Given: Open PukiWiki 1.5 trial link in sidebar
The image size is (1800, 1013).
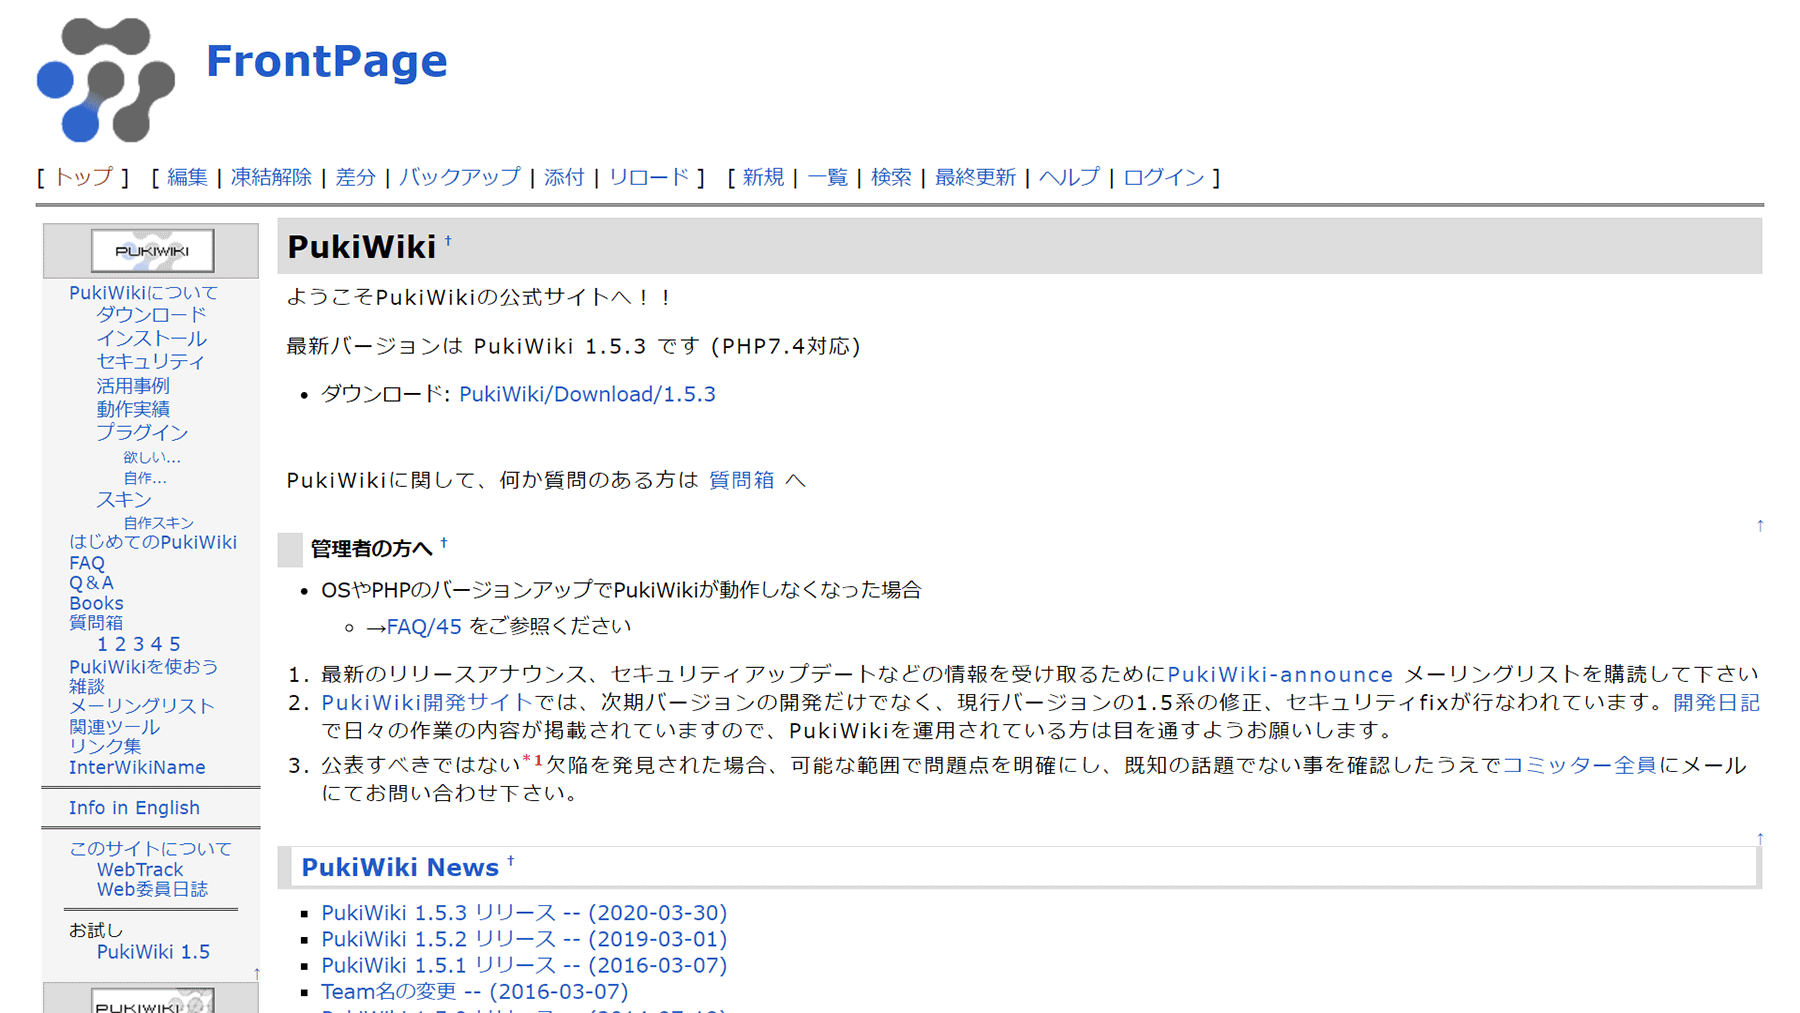Looking at the screenshot, I should click(153, 952).
